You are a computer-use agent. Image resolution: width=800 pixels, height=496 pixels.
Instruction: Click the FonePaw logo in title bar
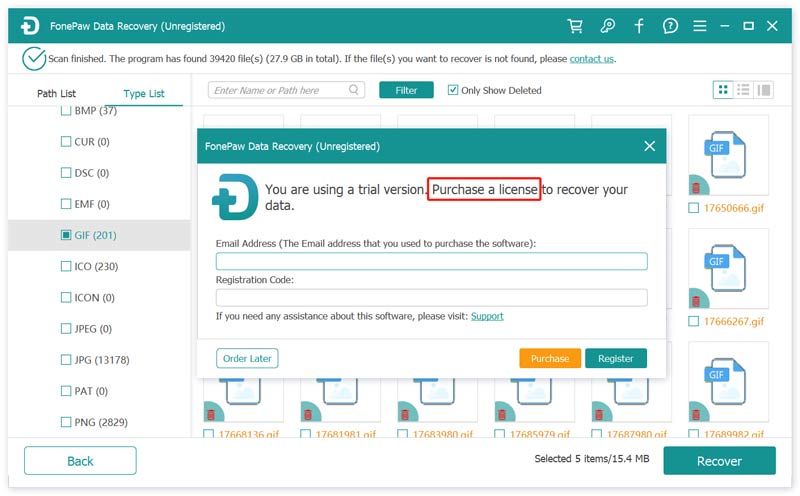tap(30, 26)
